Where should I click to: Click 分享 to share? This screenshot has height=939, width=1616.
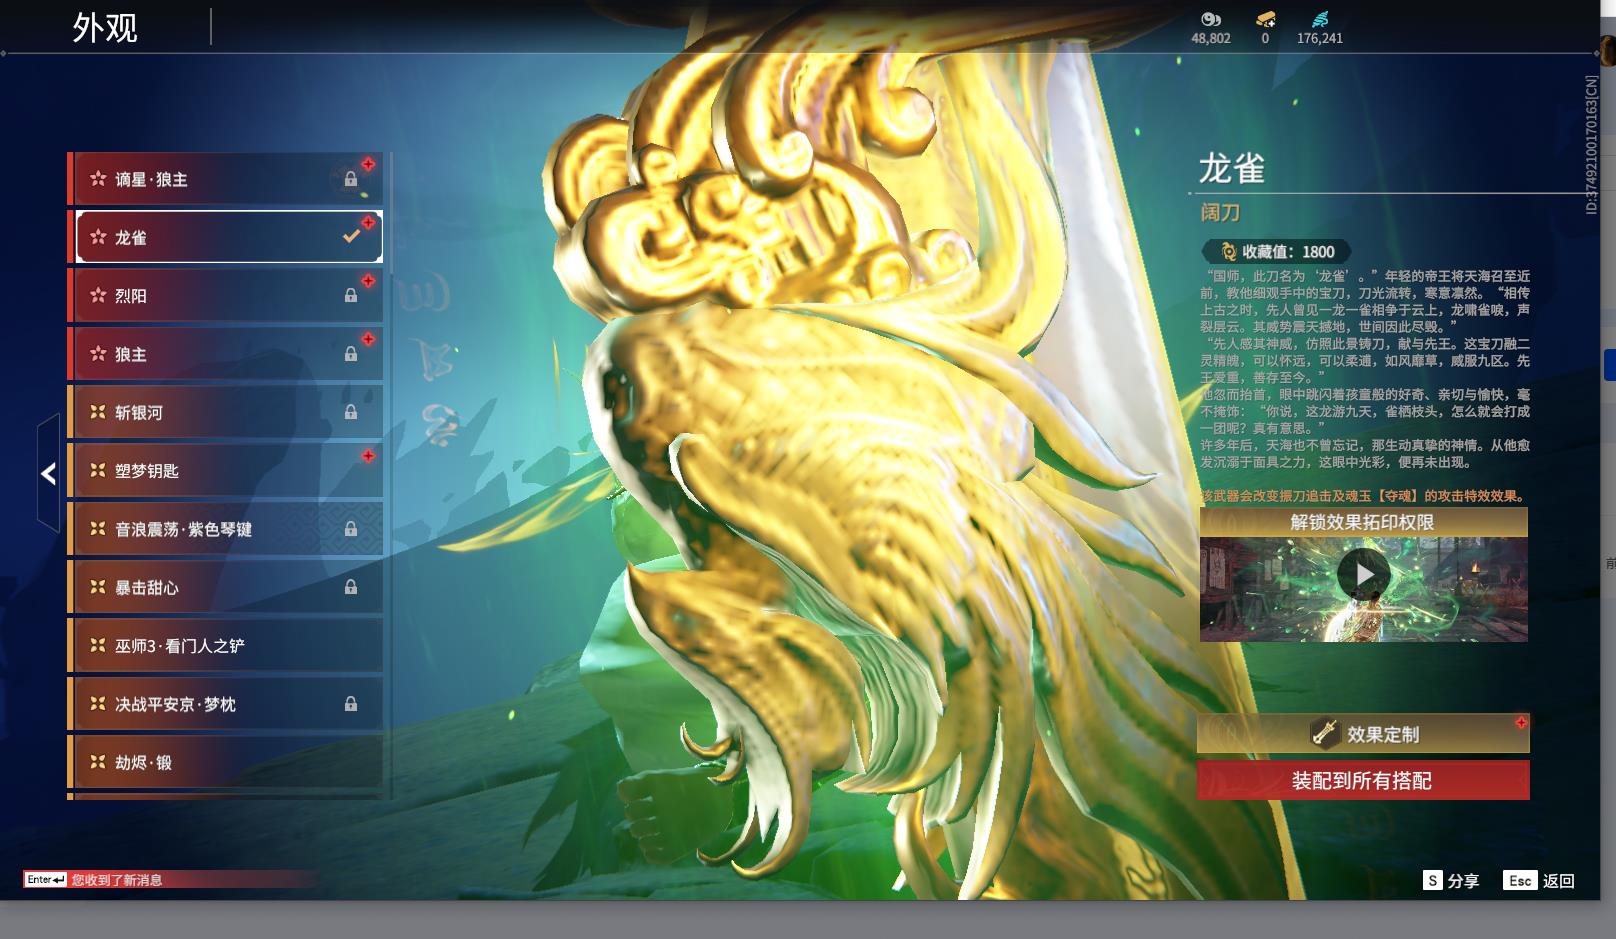coord(1463,881)
